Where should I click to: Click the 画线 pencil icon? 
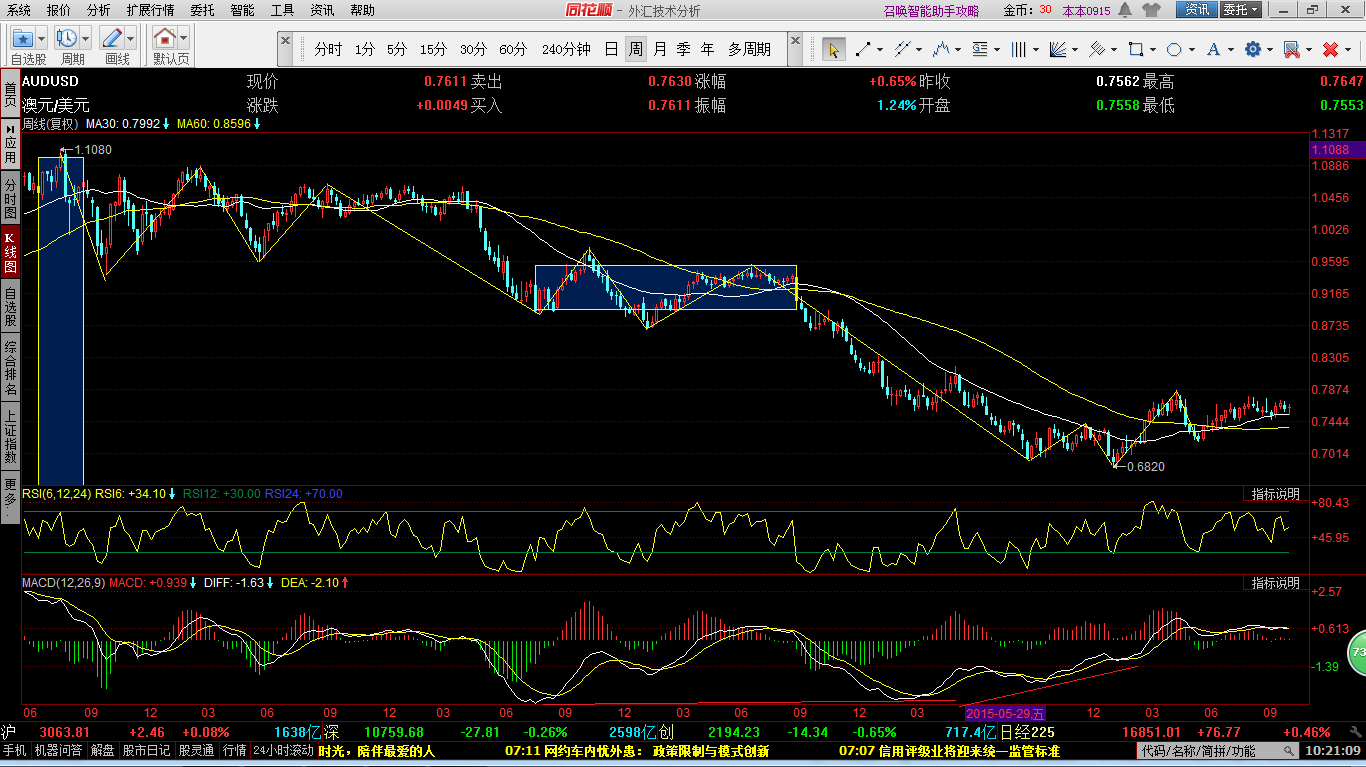point(112,38)
